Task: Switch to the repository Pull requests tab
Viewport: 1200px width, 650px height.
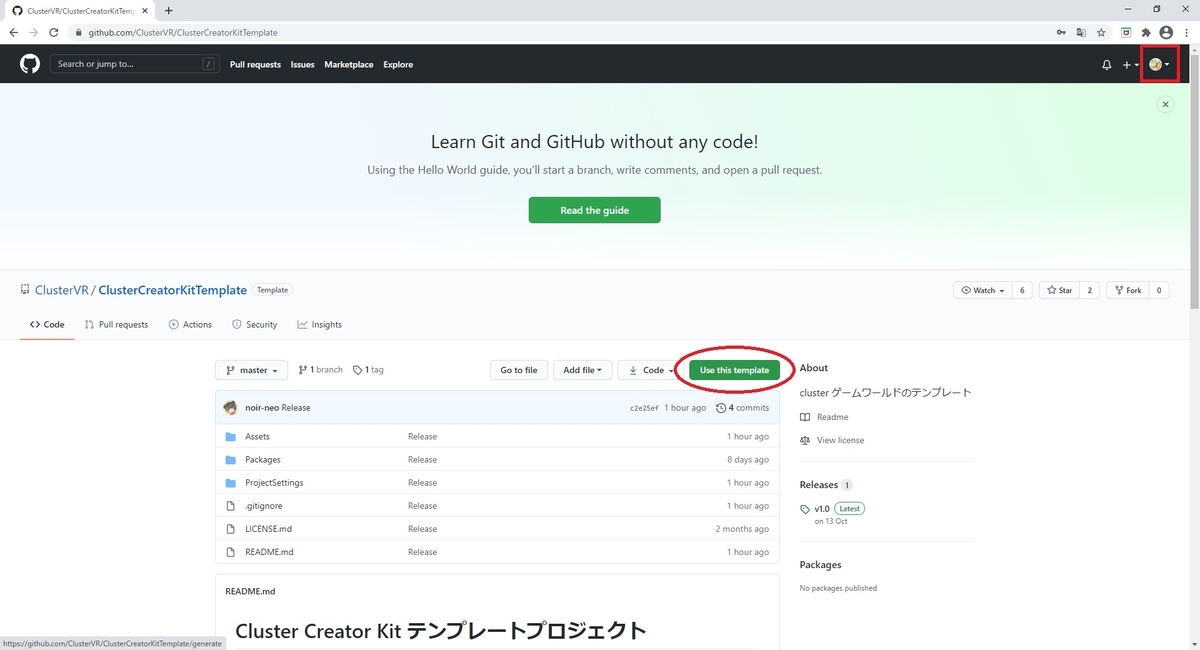Action: pyautogui.click(x=116, y=324)
